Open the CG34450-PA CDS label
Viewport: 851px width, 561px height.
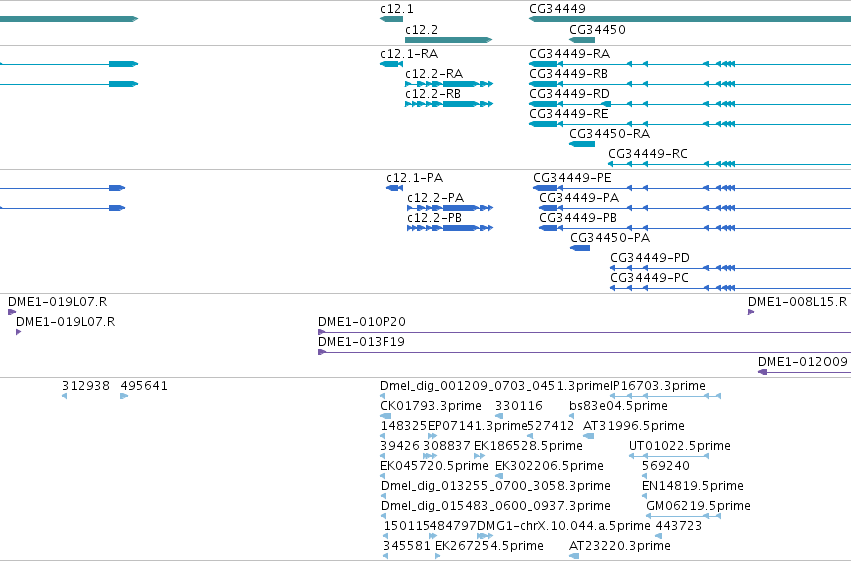click(610, 238)
